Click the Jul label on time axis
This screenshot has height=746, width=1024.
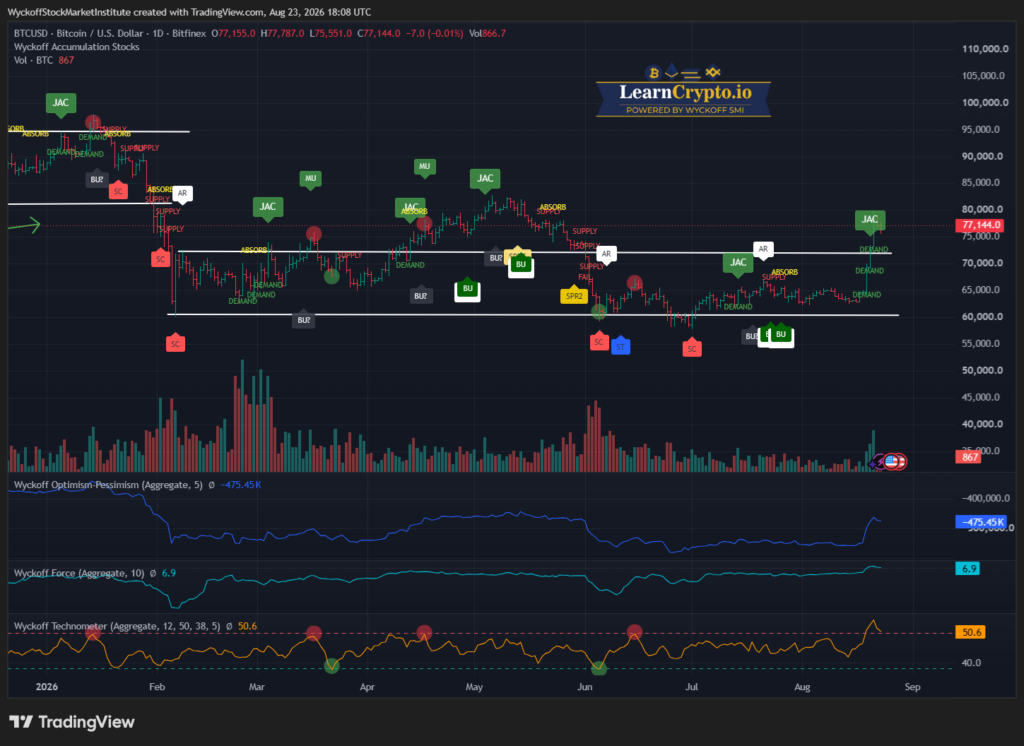(x=692, y=687)
